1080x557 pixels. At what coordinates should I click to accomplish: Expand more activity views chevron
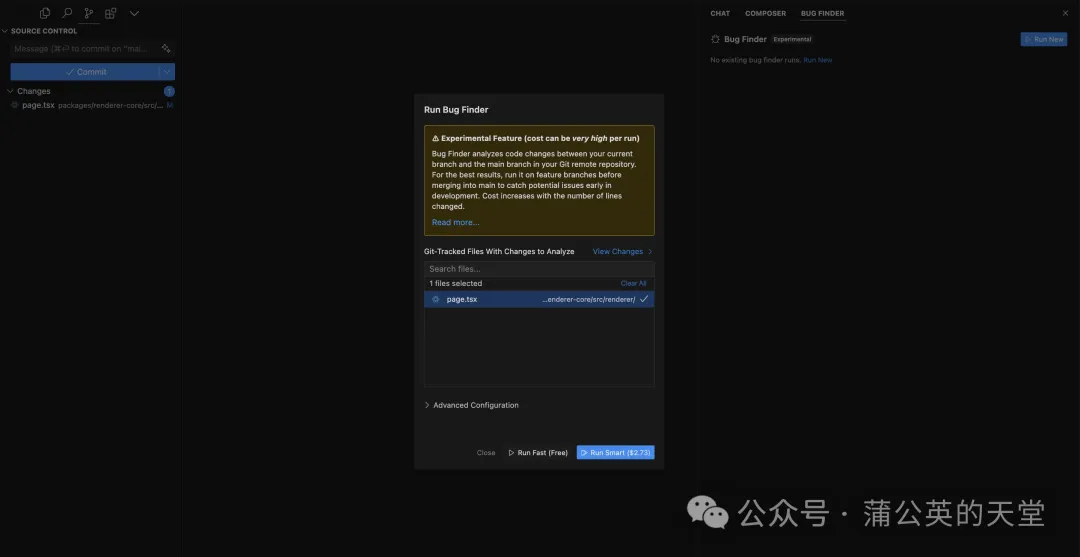pos(134,13)
